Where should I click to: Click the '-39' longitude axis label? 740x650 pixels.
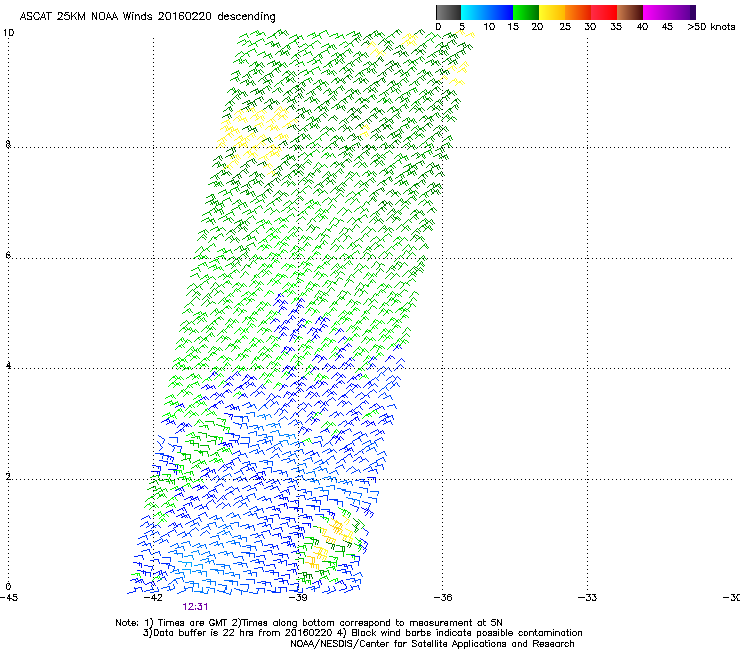pyautogui.click(x=298, y=598)
